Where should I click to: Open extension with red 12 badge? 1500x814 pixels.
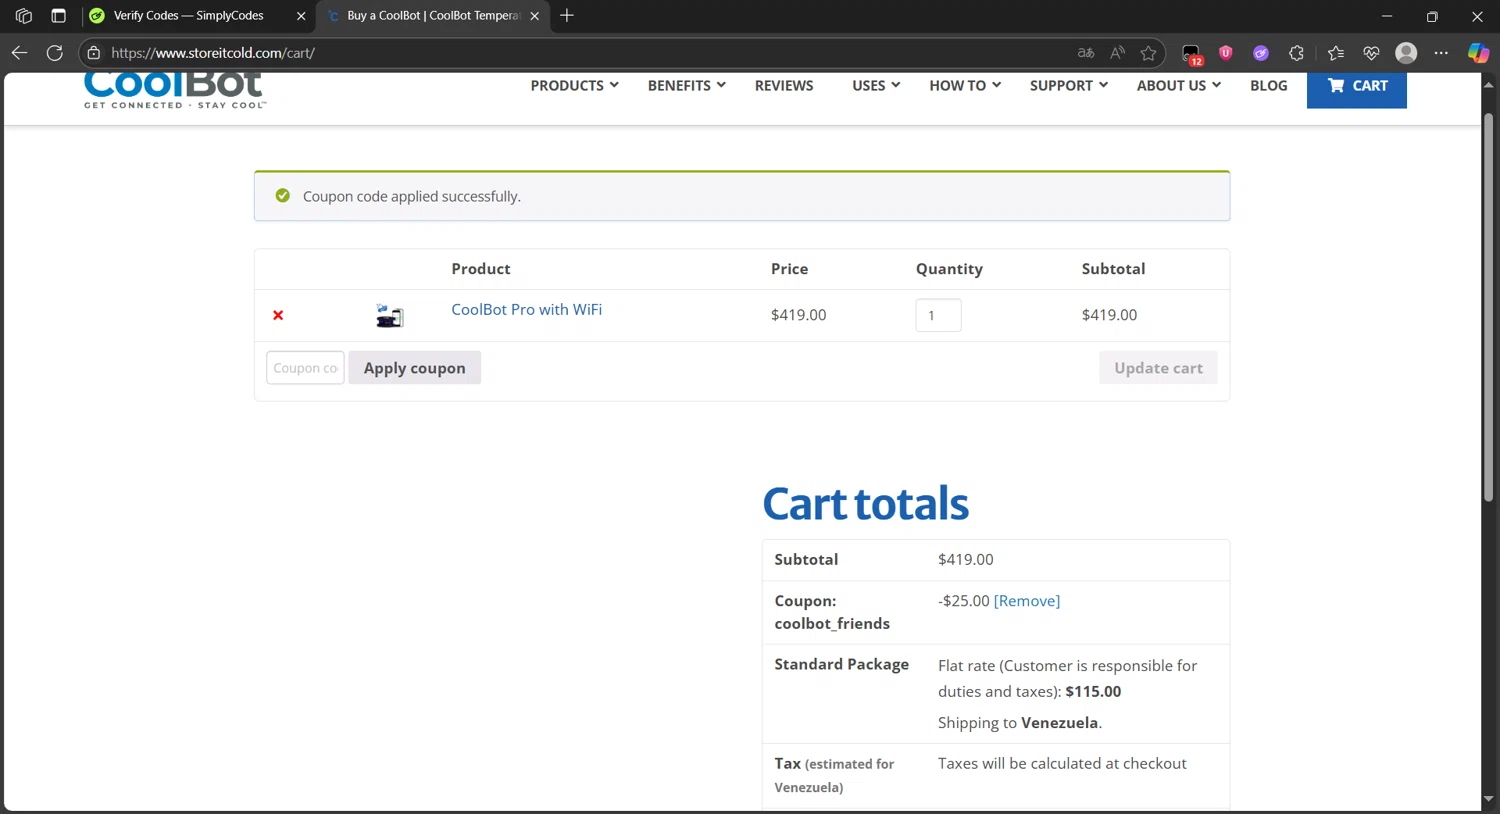pyautogui.click(x=1191, y=54)
